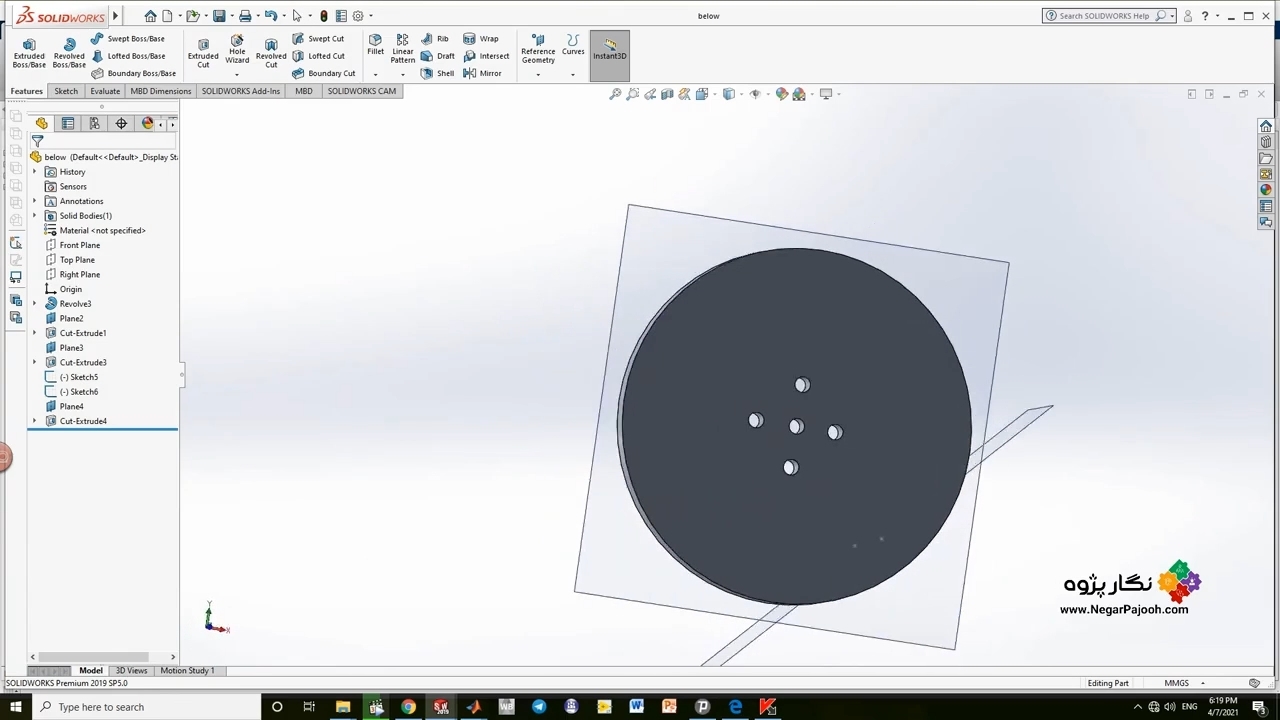Select the Extruded Cut tool
The height and width of the screenshot is (720, 1280).
pyautogui.click(x=203, y=53)
